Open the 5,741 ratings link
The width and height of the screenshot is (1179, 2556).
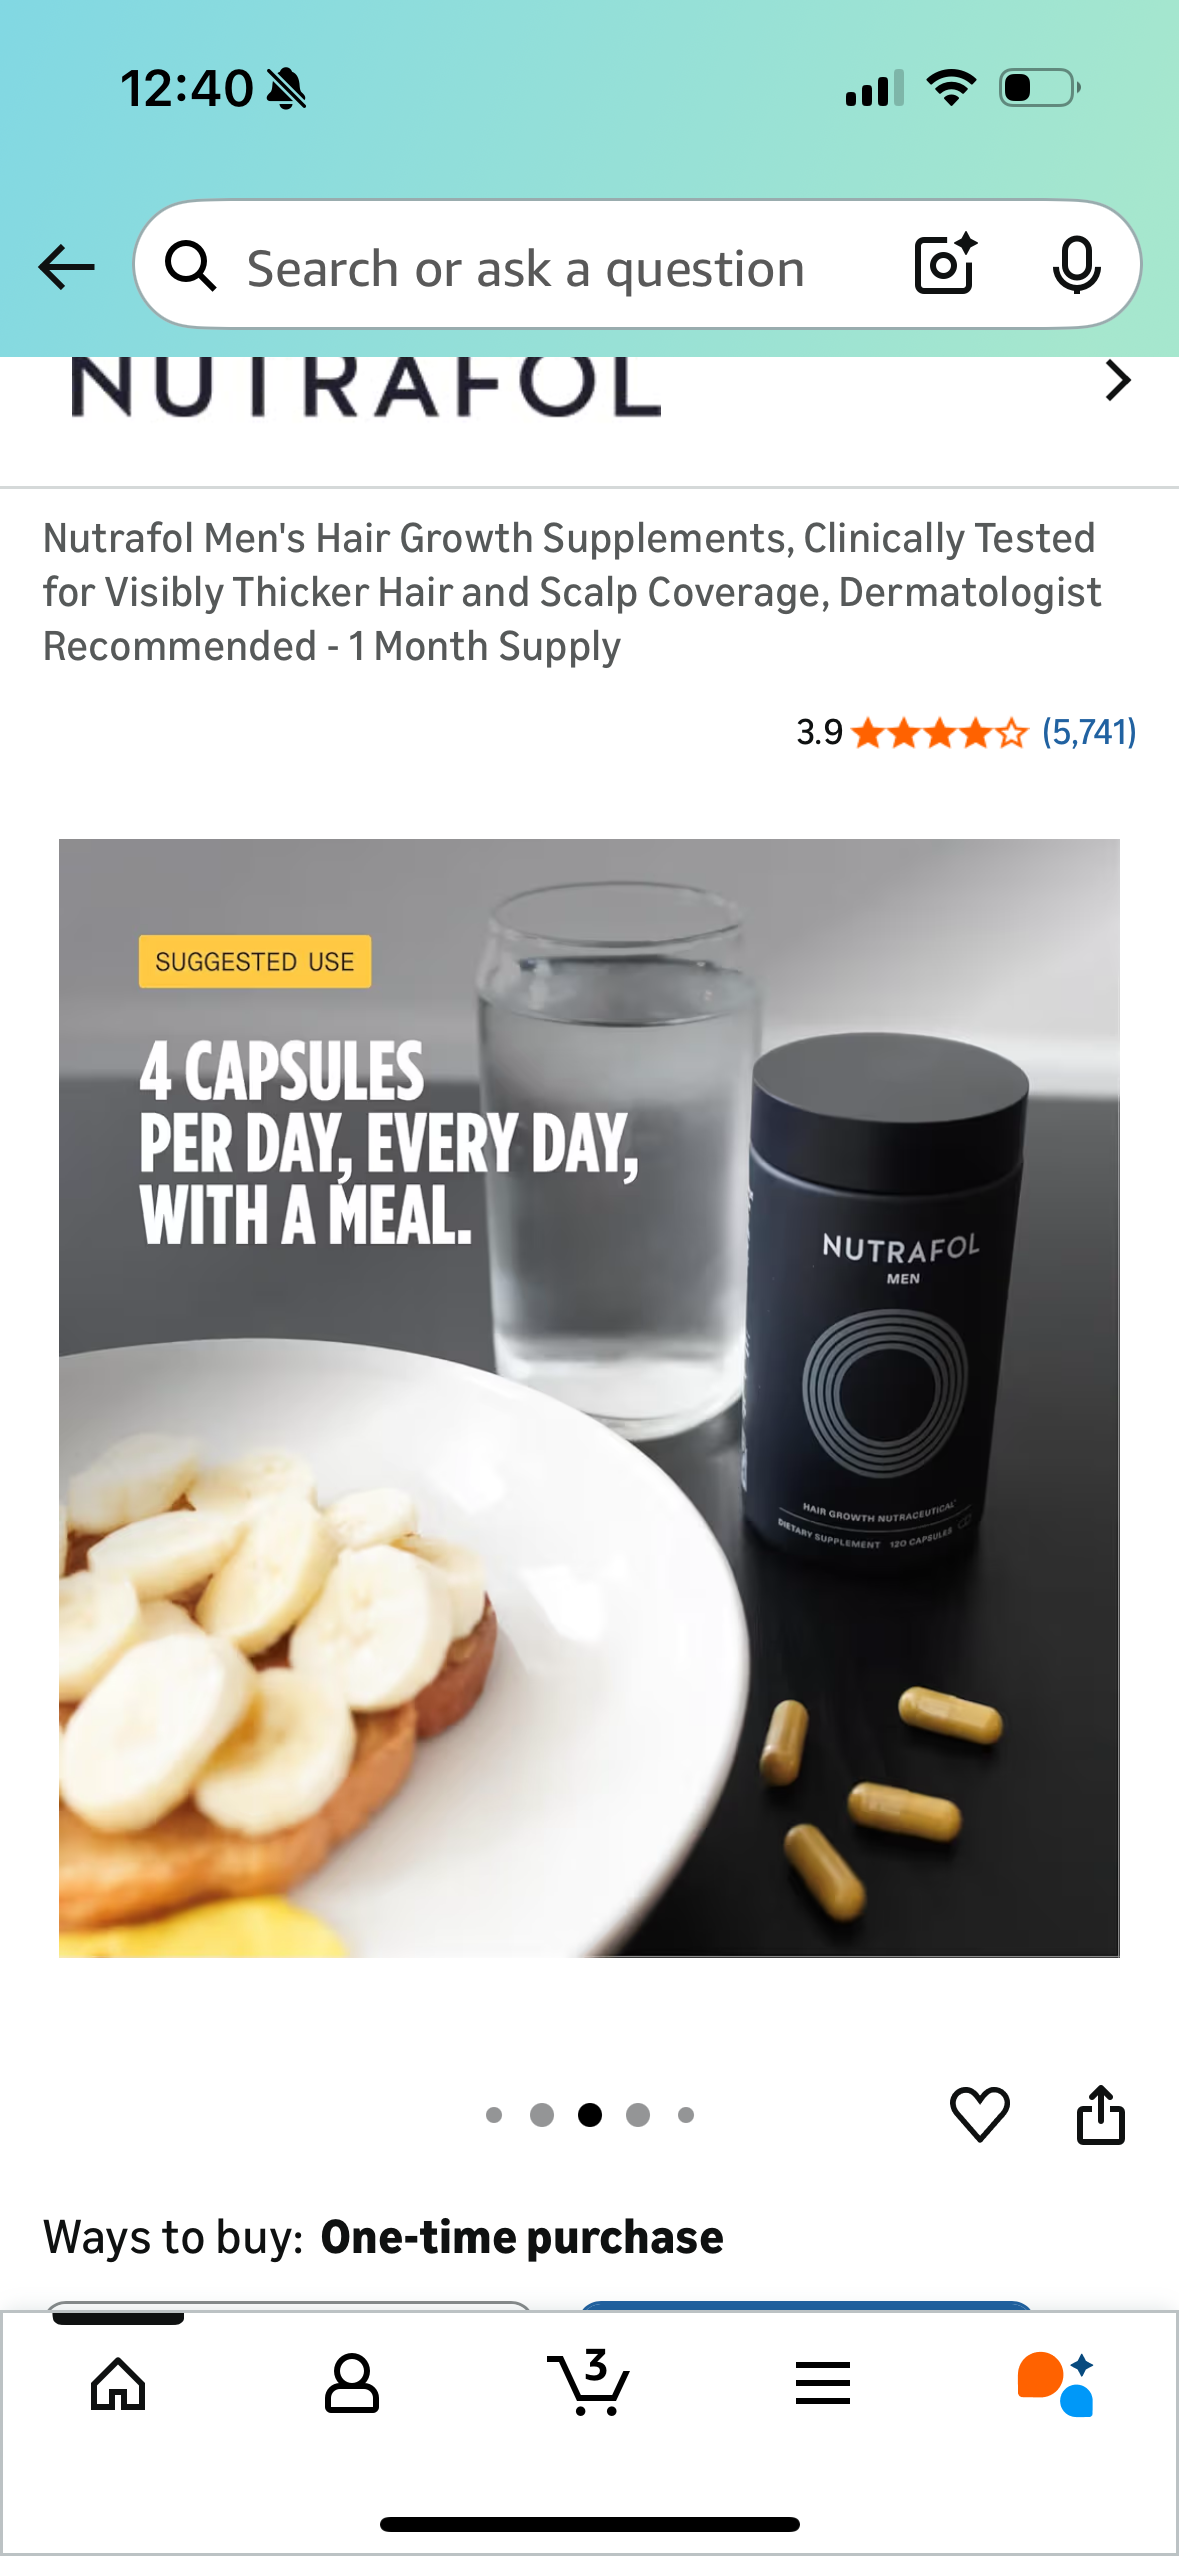(x=1089, y=732)
